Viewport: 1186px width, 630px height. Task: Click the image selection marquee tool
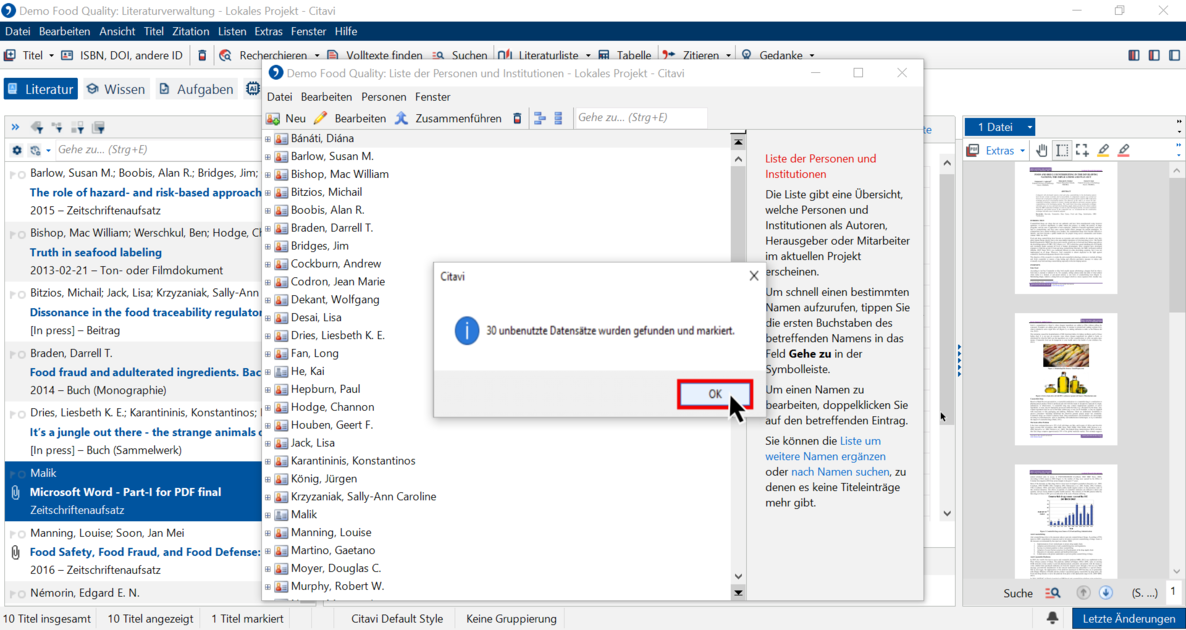[1082, 151]
